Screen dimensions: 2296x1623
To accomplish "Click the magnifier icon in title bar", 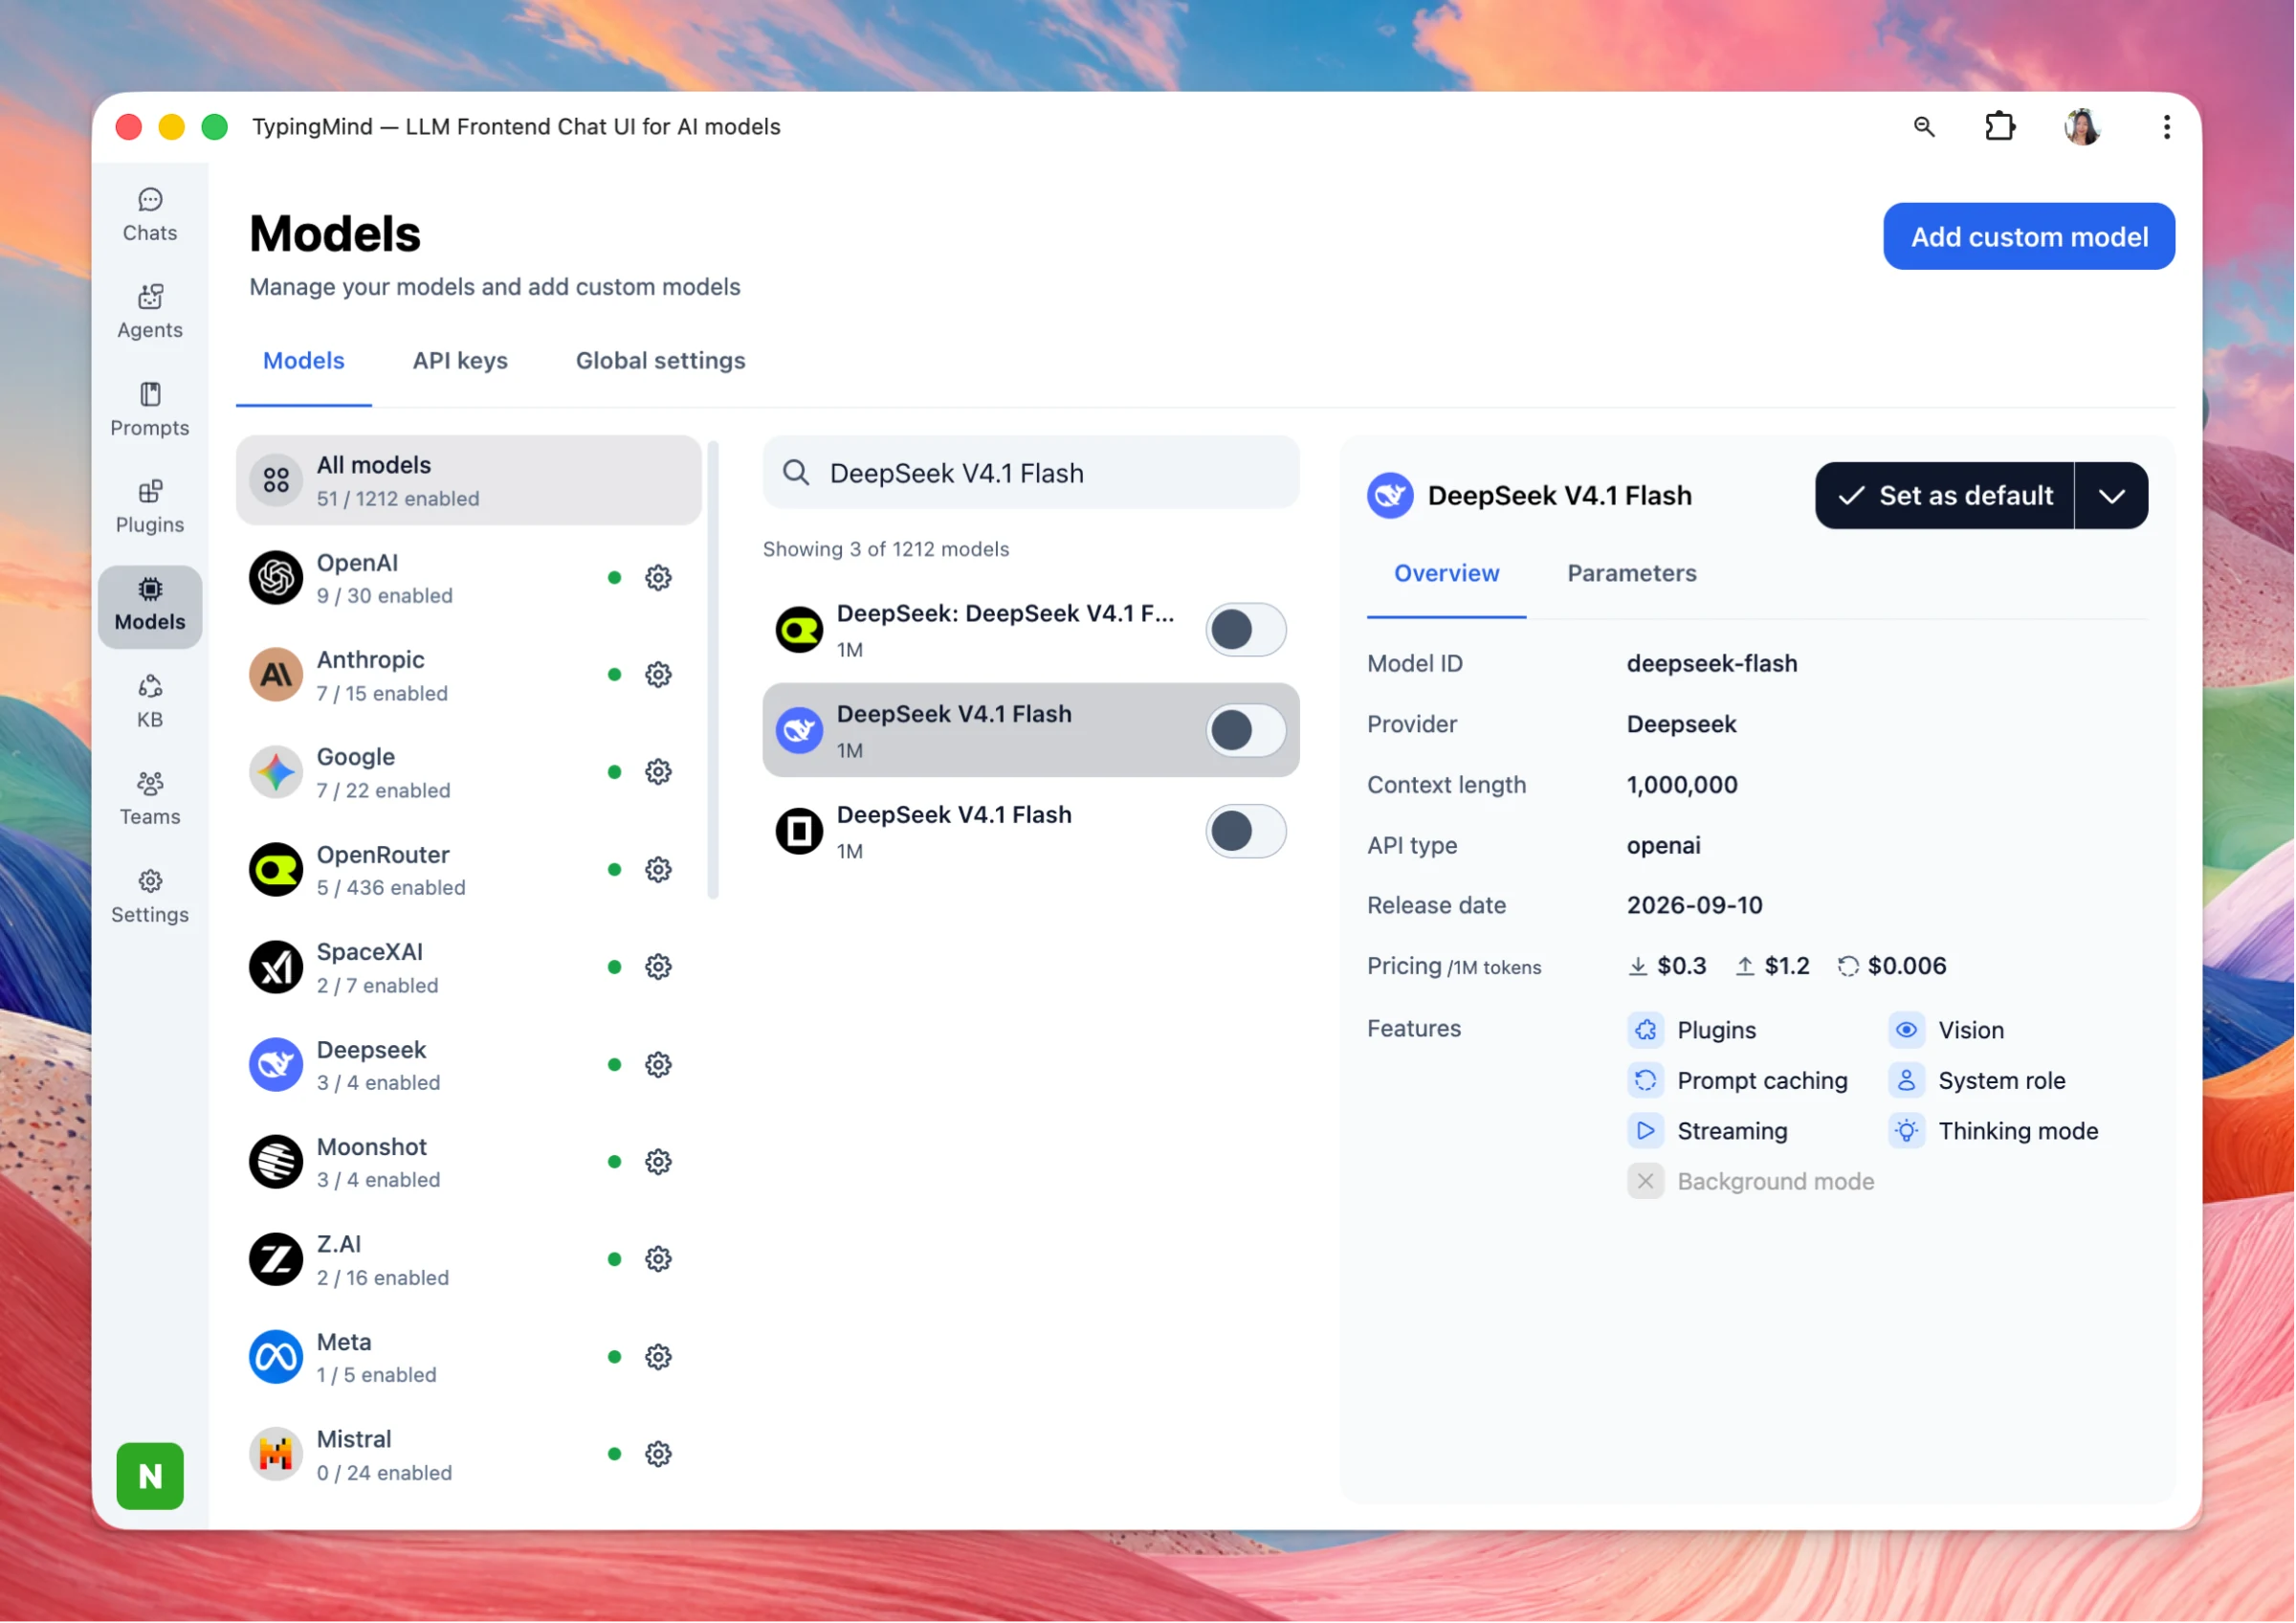I will click(x=1924, y=127).
